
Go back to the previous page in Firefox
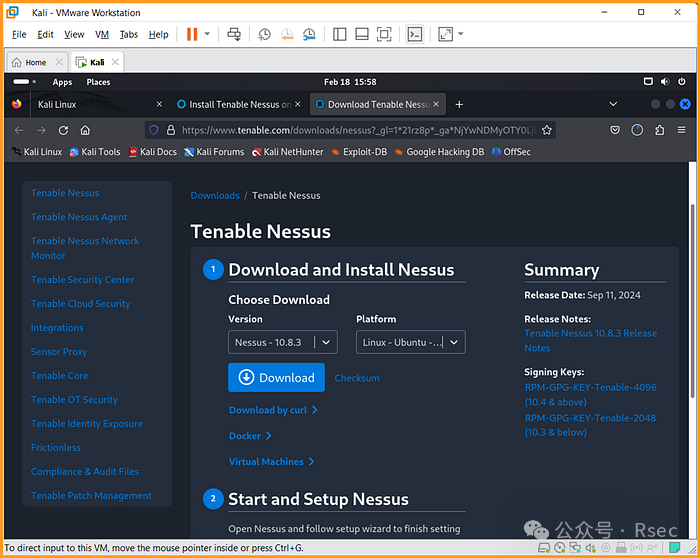coord(19,130)
